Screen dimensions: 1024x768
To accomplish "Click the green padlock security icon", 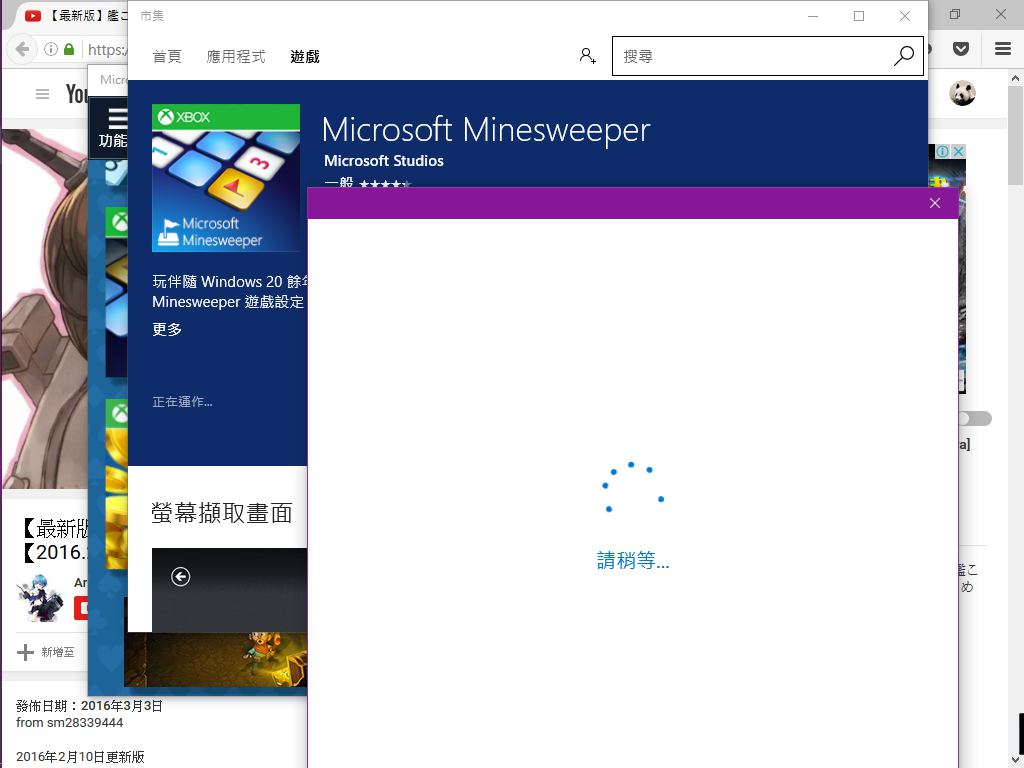I will 69,49.
